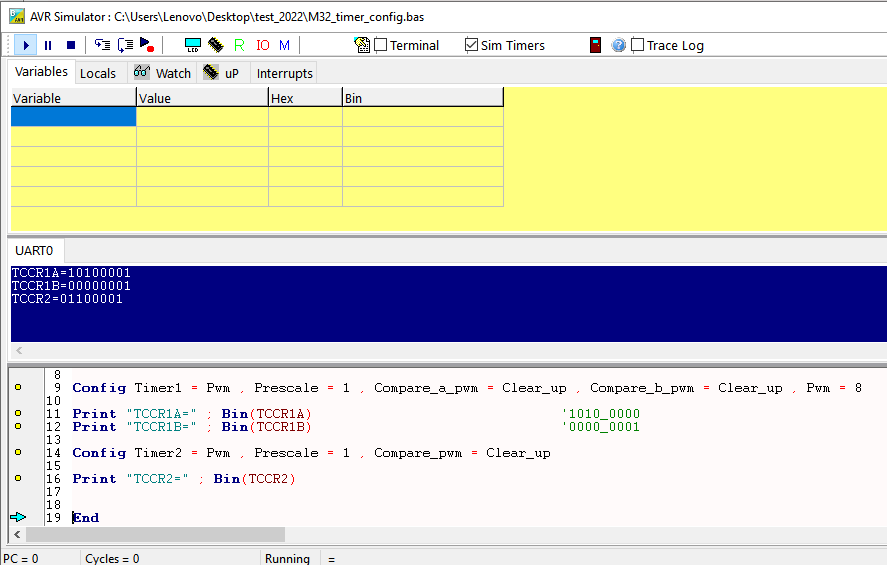Click the '1010_0000 comment text

tap(601, 414)
